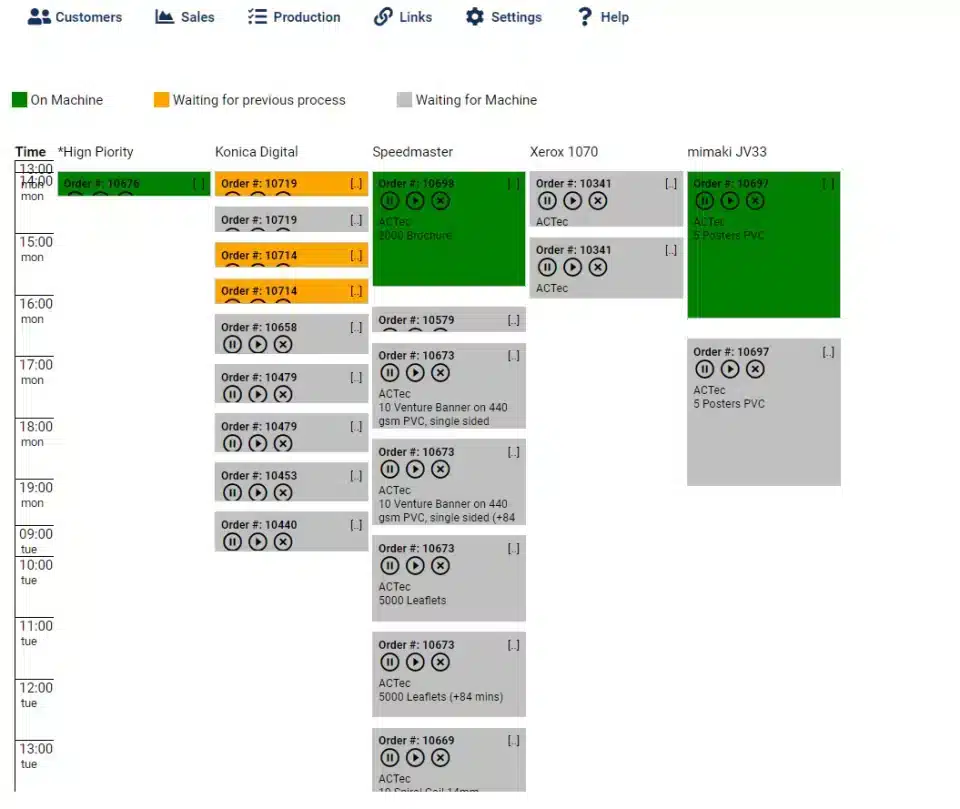Resume order 10341 on the Xerox 1070
Image resolution: width=960 pixels, height=809 pixels.
(x=572, y=201)
